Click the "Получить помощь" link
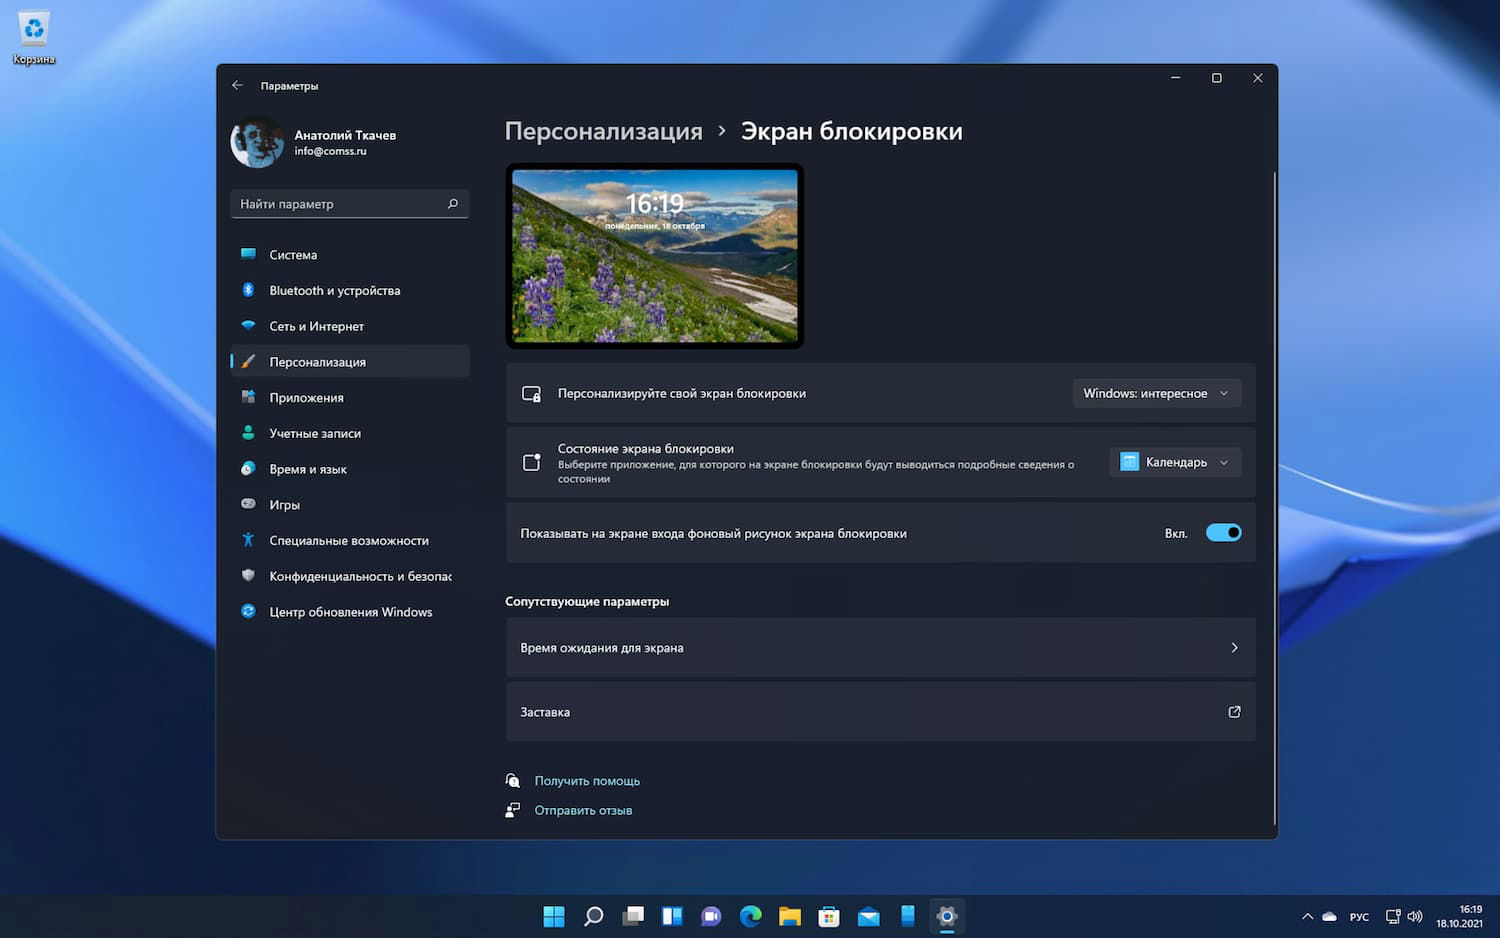This screenshot has width=1500, height=938. (x=587, y=781)
